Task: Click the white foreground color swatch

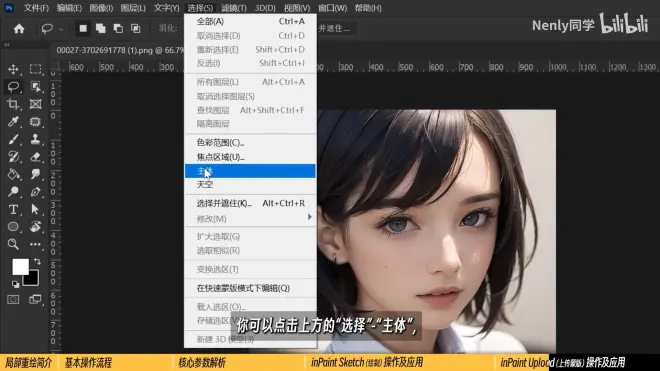Action: point(20,267)
